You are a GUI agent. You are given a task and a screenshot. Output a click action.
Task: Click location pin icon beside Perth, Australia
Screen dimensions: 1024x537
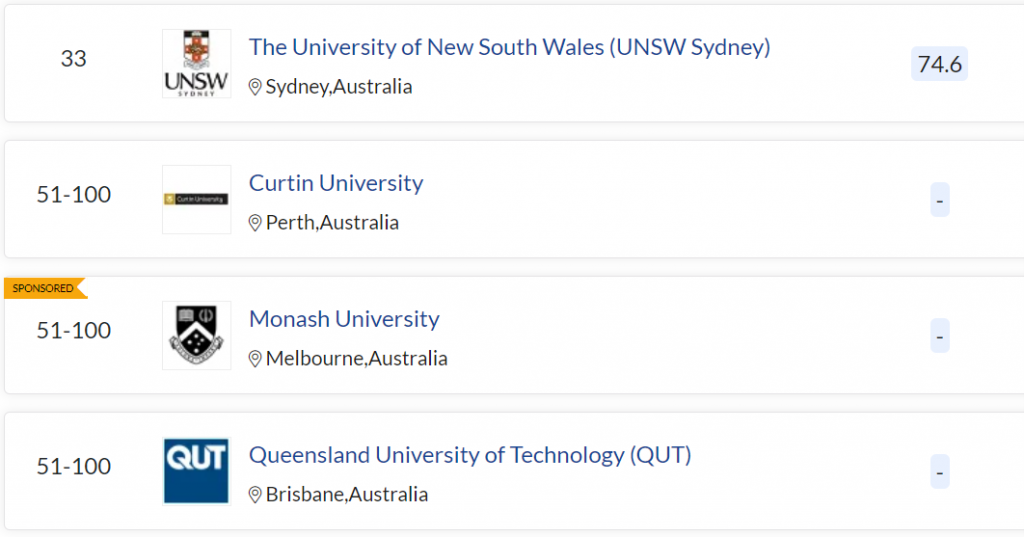255,223
